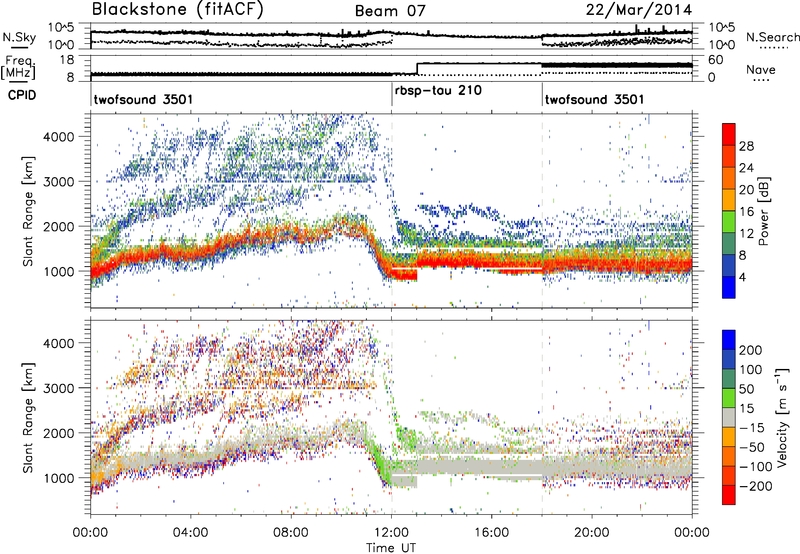This screenshot has height=554, width=800.
Task: Pick the red bottom segment of Velocity colorbar
Action: 729,495
